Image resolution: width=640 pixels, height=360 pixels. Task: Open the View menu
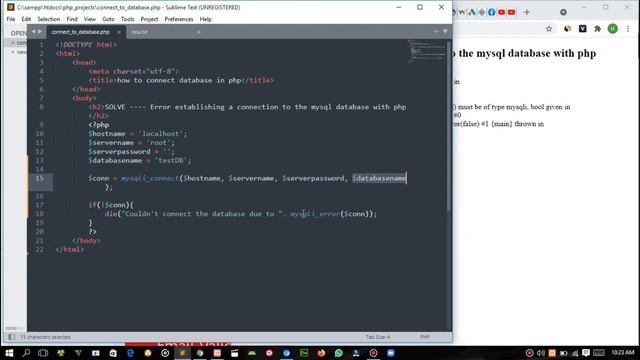point(89,19)
